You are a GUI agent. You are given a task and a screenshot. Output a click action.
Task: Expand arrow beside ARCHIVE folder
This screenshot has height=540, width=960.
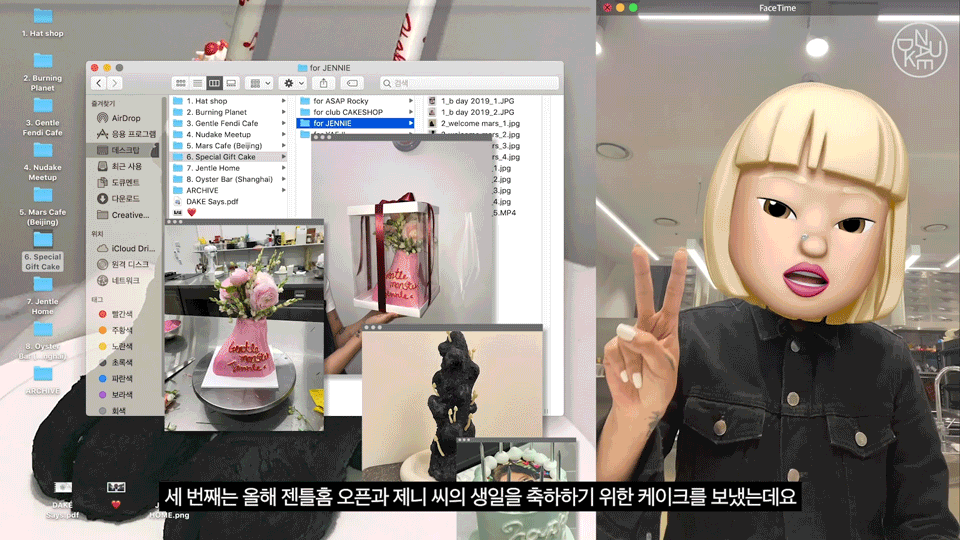tap(283, 190)
